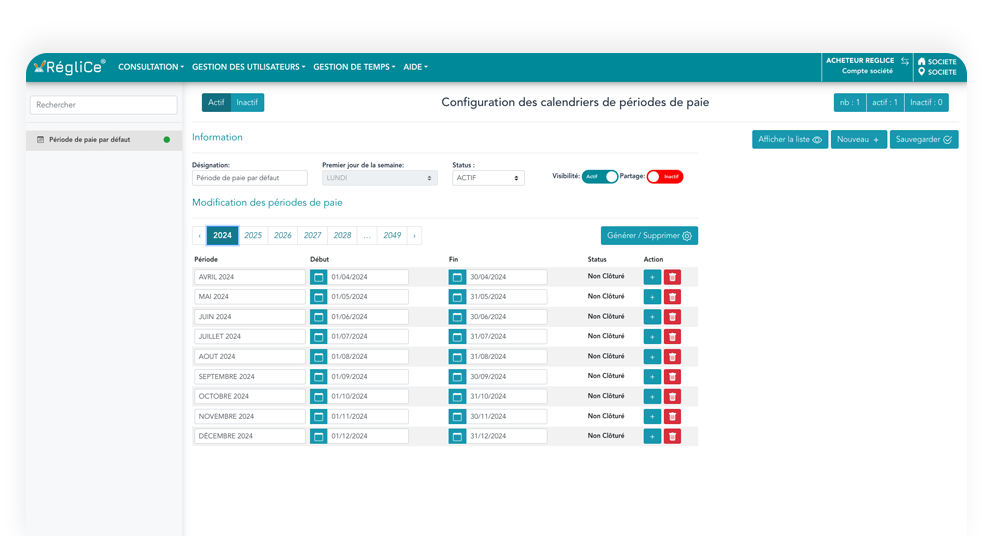Click the Sauvegarder button
1000x536 pixels.
924,139
